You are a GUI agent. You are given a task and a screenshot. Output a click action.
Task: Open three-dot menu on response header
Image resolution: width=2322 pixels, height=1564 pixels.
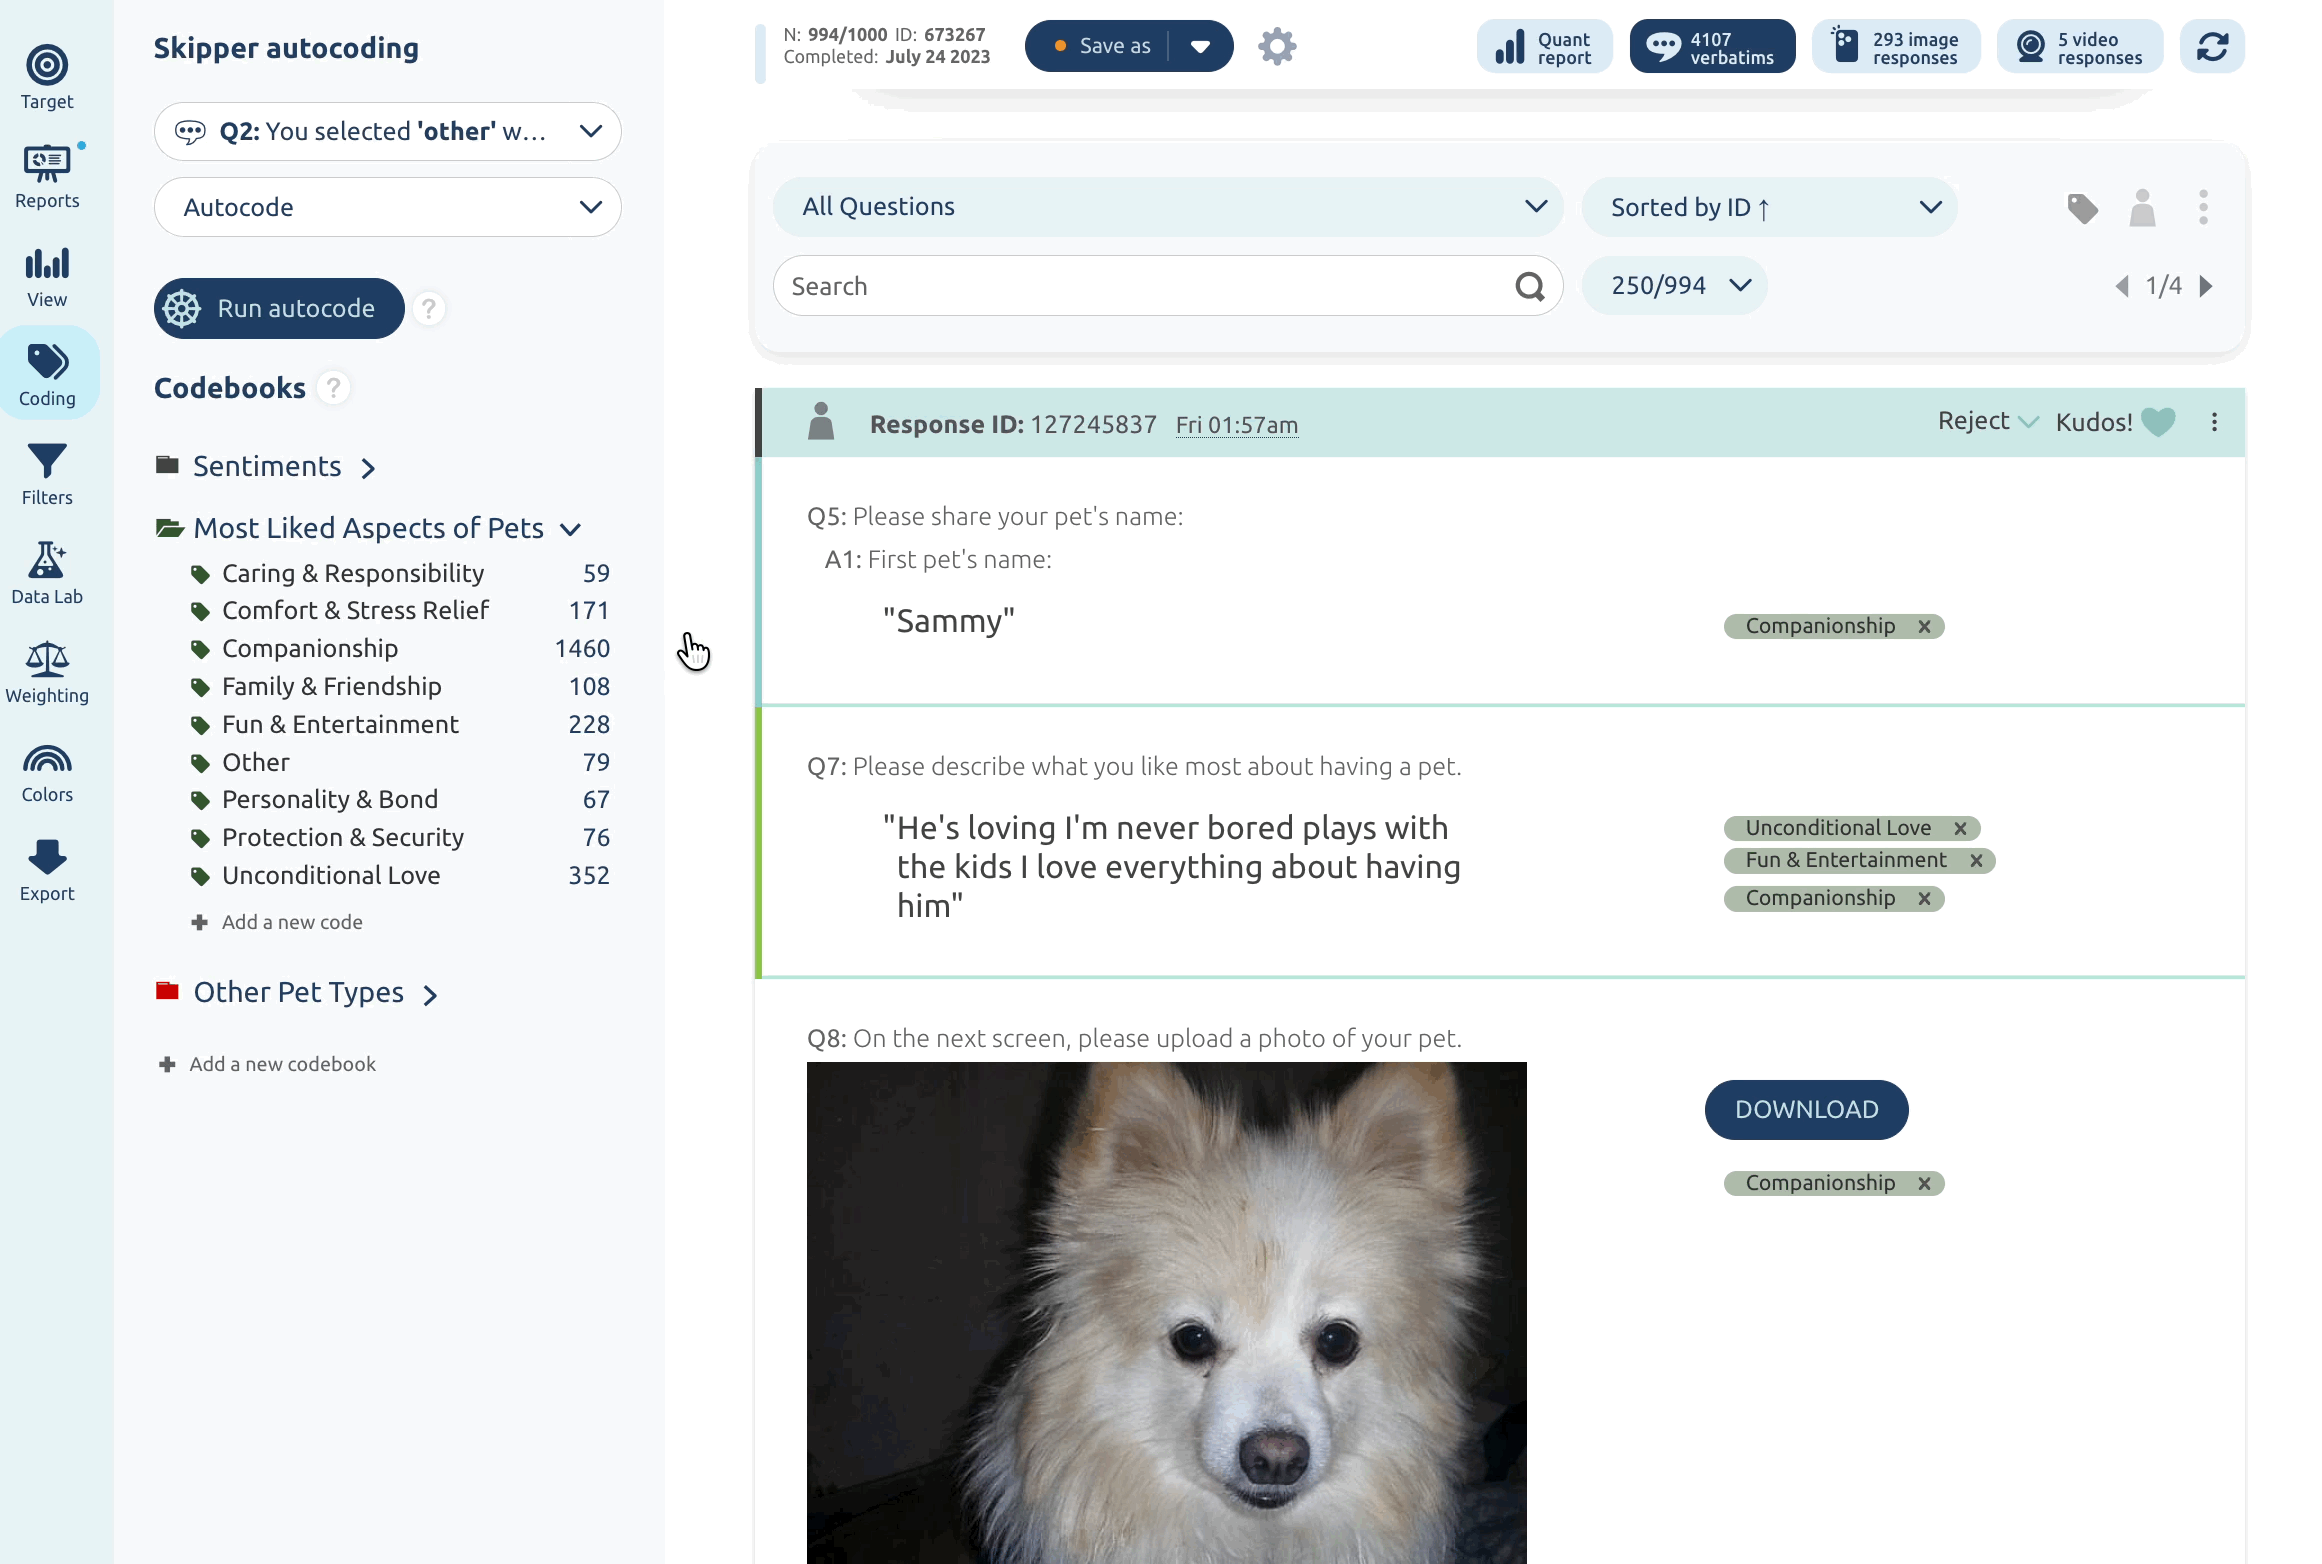tap(2215, 422)
